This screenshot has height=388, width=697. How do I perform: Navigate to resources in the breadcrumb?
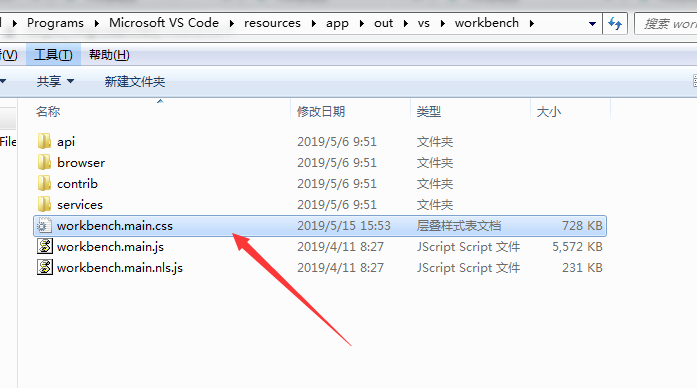tap(272, 23)
